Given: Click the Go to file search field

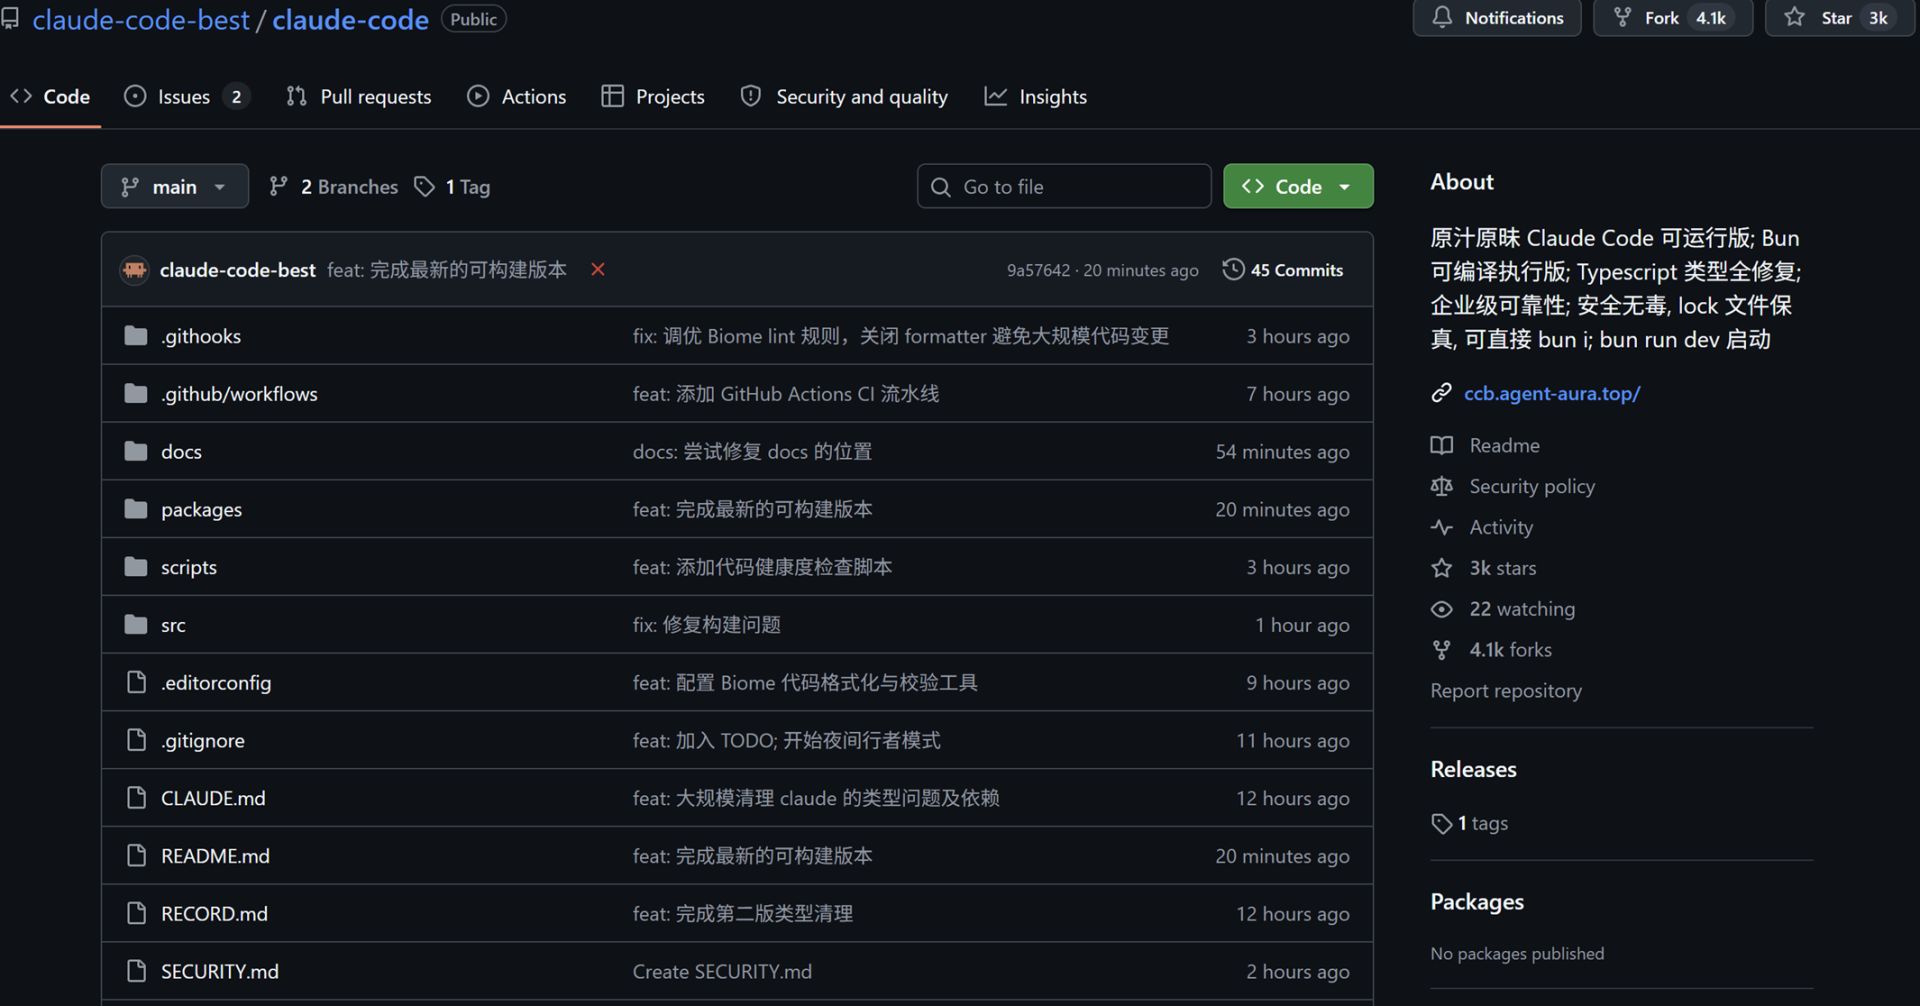Looking at the screenshot, I should (x=1064, y=187).
